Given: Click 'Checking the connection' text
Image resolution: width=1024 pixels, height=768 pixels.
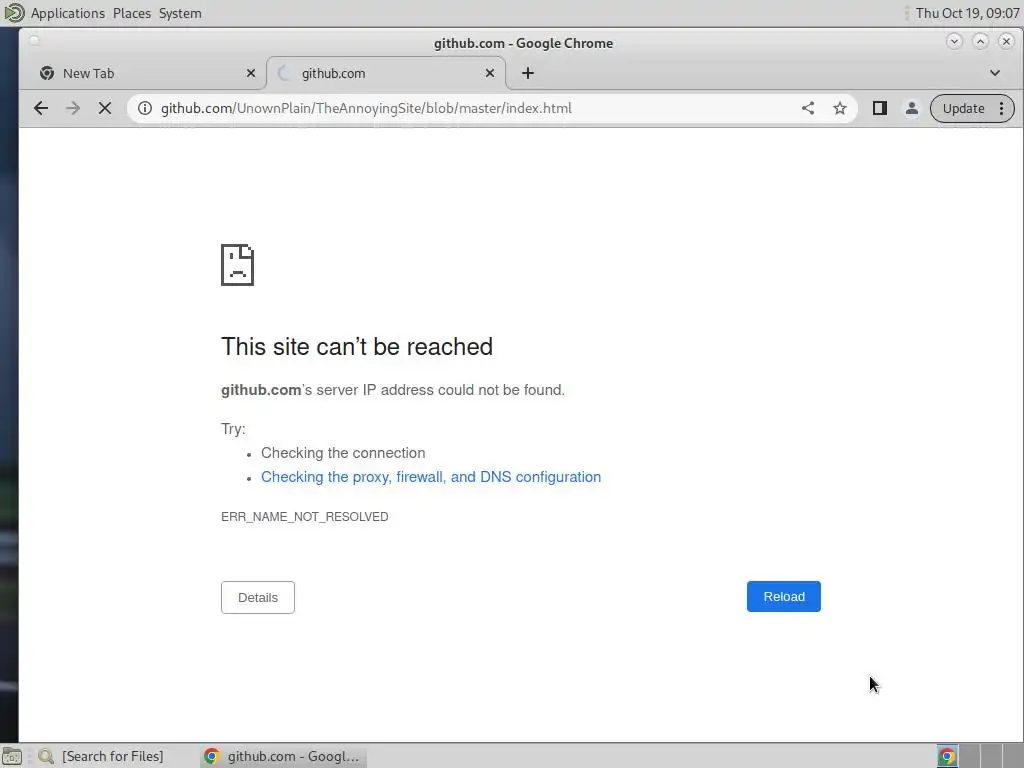Looking at the screenshot, I should [343, 453].
